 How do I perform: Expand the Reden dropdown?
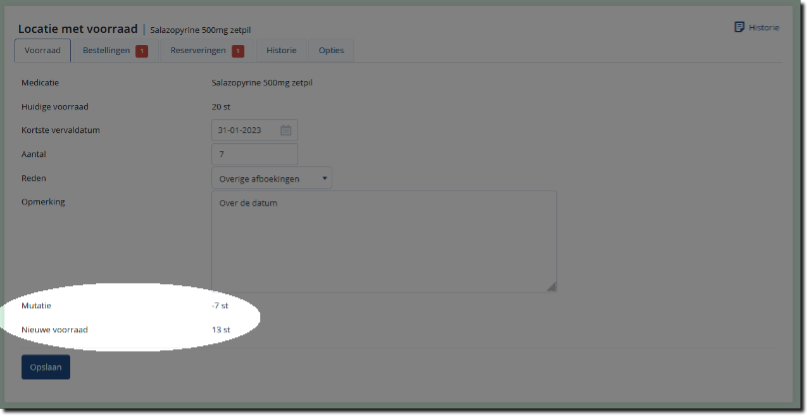tap(271, 178)
